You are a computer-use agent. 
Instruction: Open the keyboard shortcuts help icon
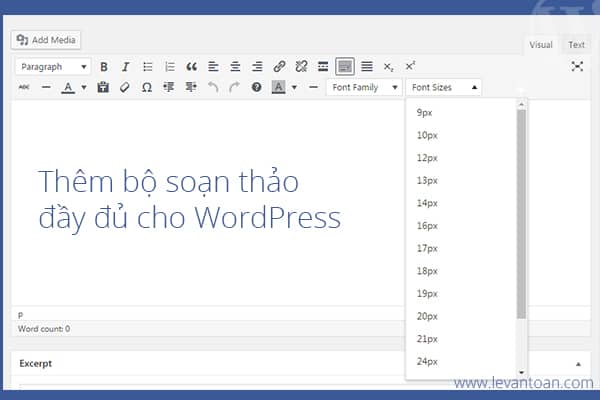(x=256, y=87)
